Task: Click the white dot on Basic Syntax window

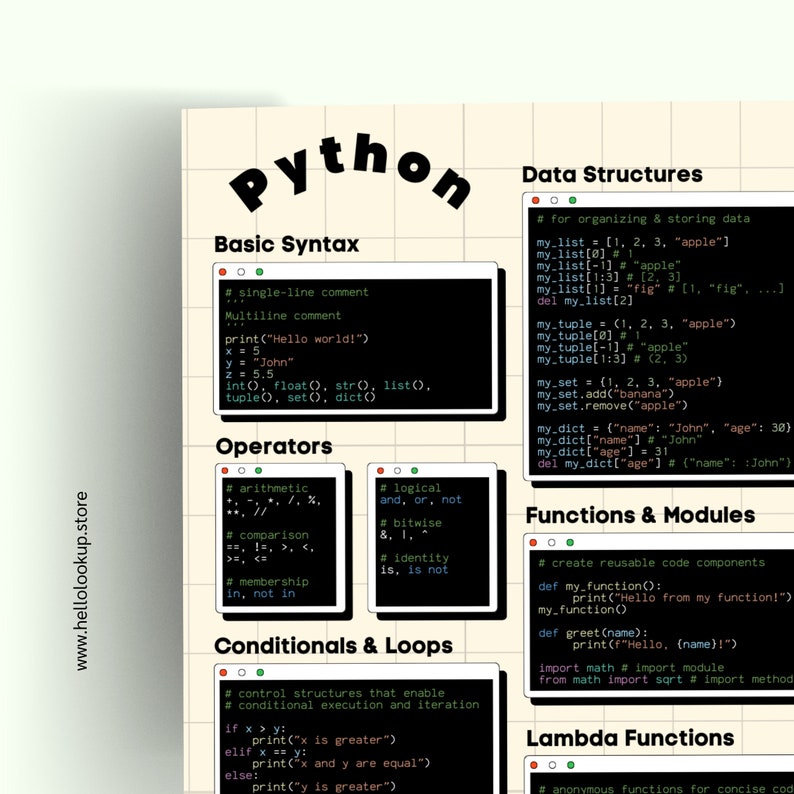Action: pyautogui.click(x=241, y=272)
